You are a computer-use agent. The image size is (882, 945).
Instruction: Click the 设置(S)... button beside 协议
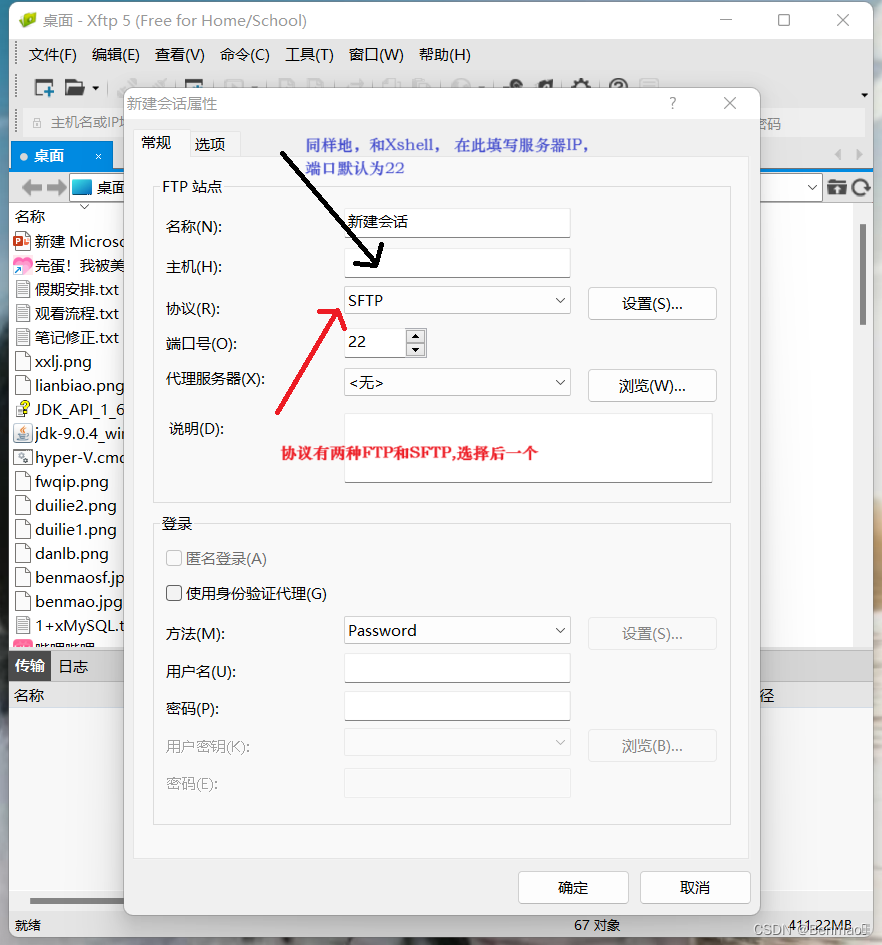point(652,303)
